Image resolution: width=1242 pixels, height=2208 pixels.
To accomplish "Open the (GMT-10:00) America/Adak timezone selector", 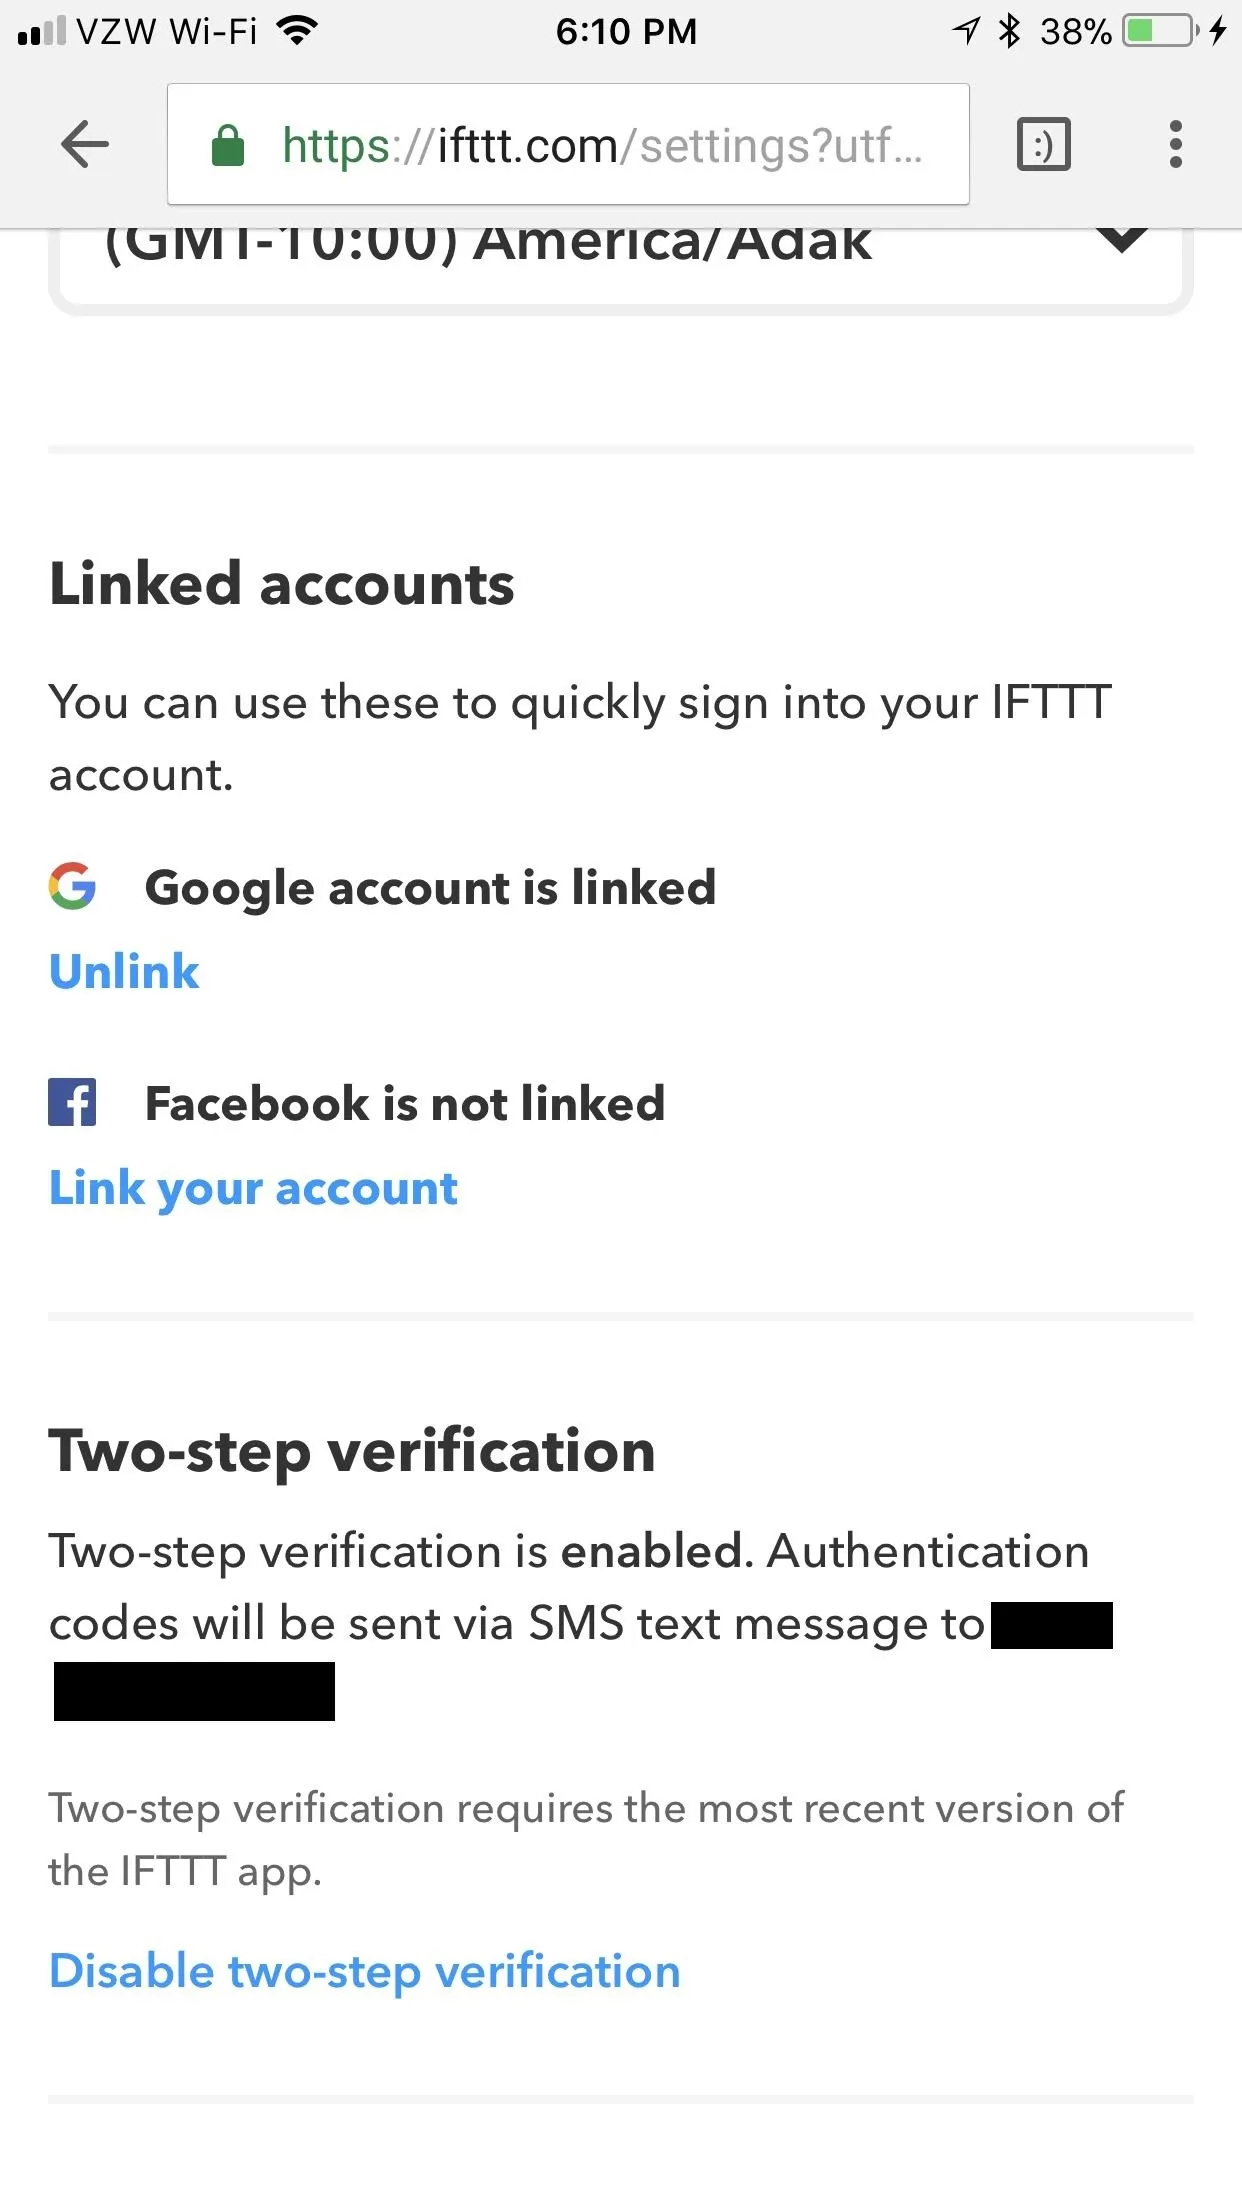I will point(620,268).
